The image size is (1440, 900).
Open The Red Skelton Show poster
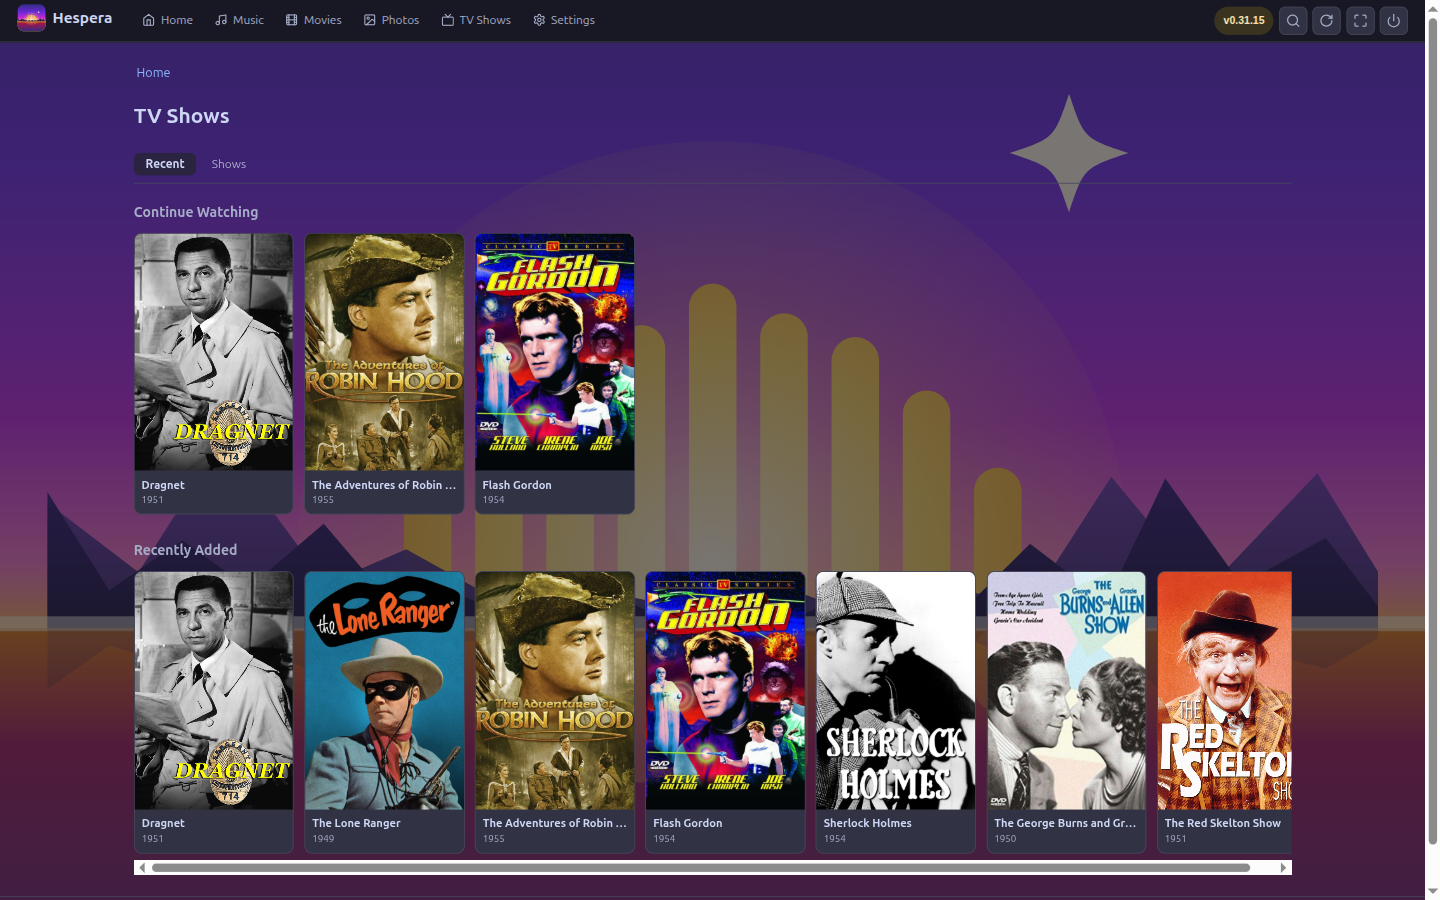coord(1225,690)
